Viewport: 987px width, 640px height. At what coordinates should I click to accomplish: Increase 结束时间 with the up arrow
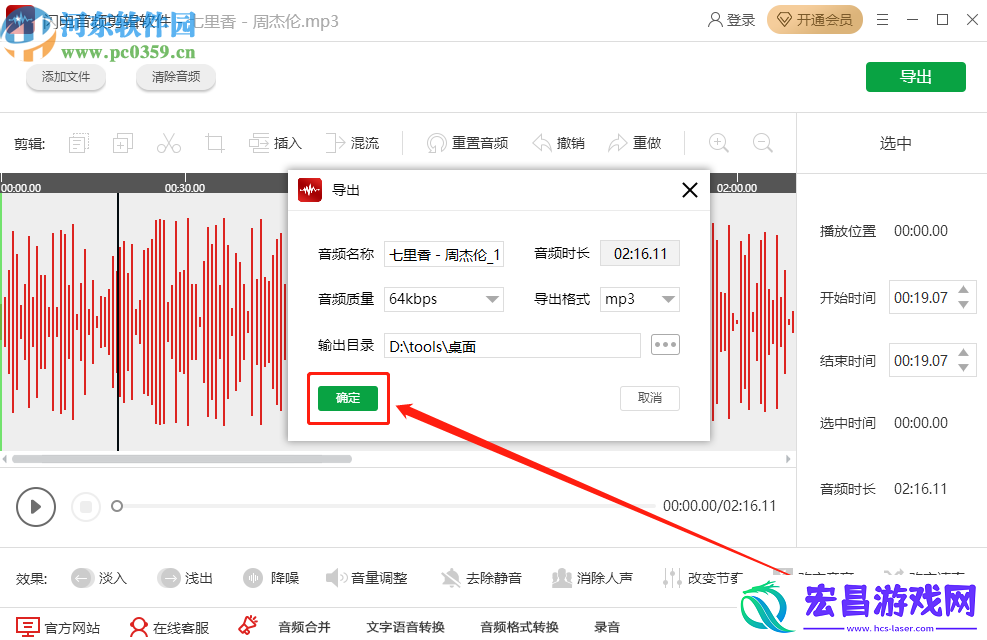(x=963, y=352)
